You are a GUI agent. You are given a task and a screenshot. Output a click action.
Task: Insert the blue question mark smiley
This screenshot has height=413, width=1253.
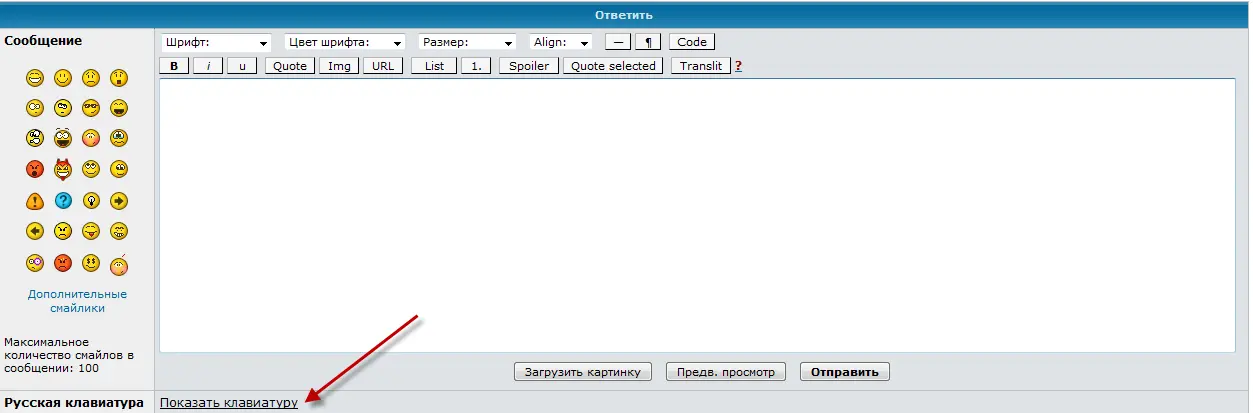(62, 201)
